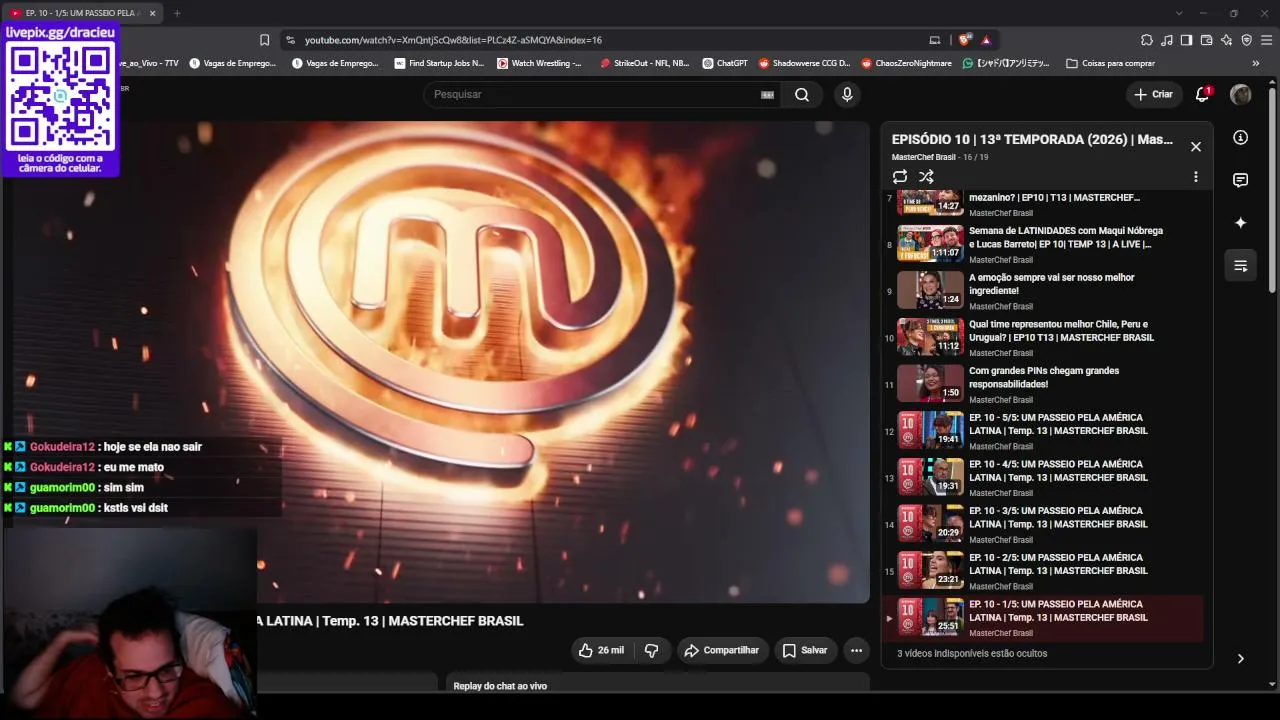Open the on-screen keyboard in search box
Screen dimensions: 1280x720
click(x=767, y=94)
